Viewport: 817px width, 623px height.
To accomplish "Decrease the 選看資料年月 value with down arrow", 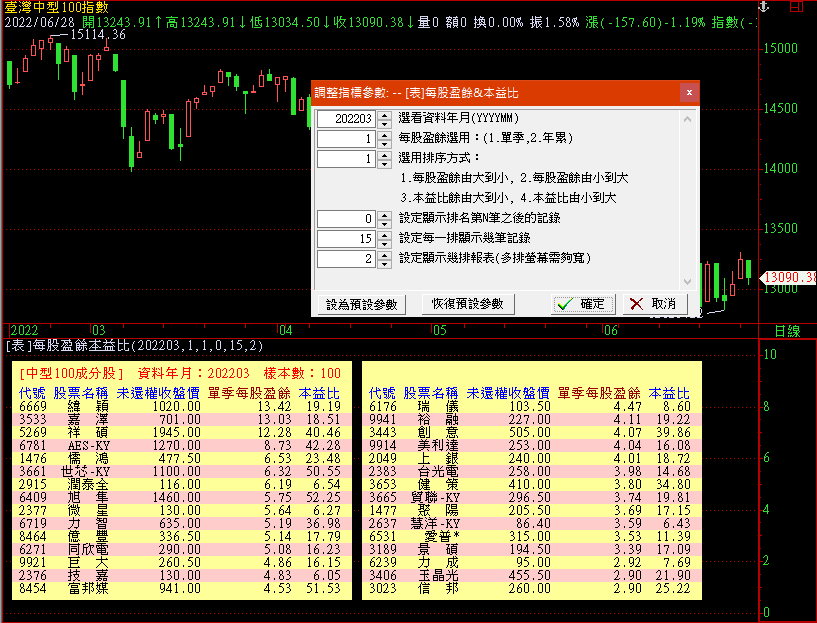I will pyautogui.click(x=385, y=123).
